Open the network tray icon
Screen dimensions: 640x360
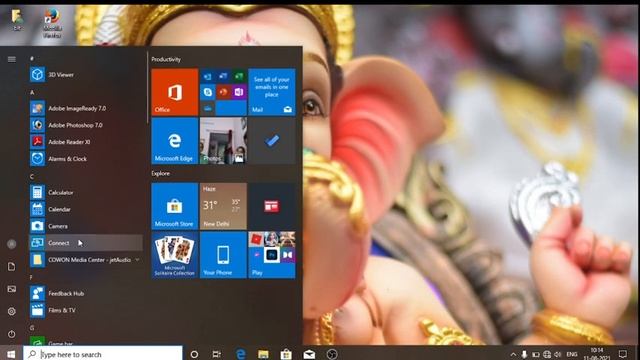click(547, 354)
